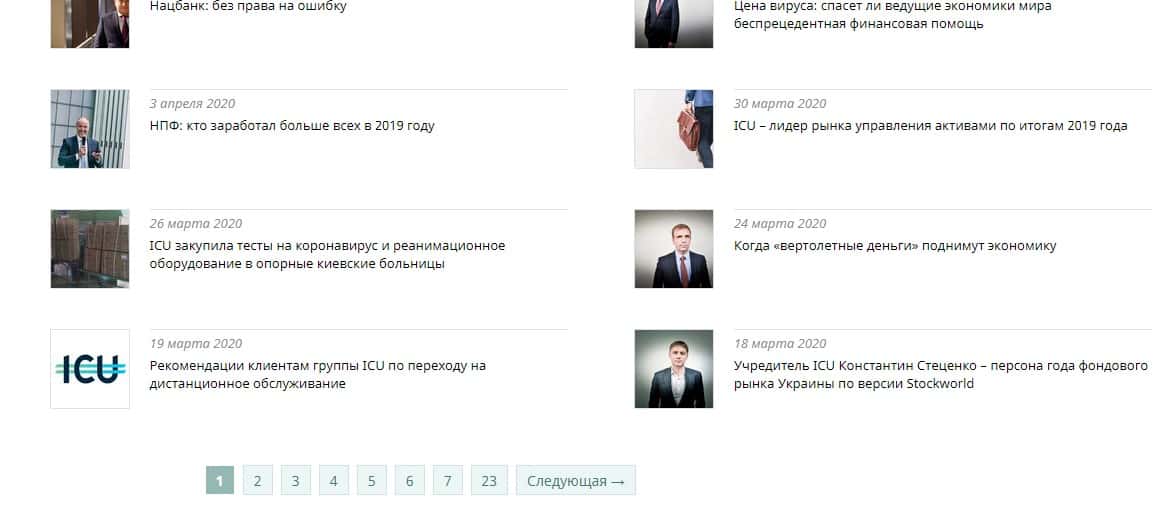Go to page 3 of news
Image resolution: width=1169 pixels, height=516 pixels.
295,481
